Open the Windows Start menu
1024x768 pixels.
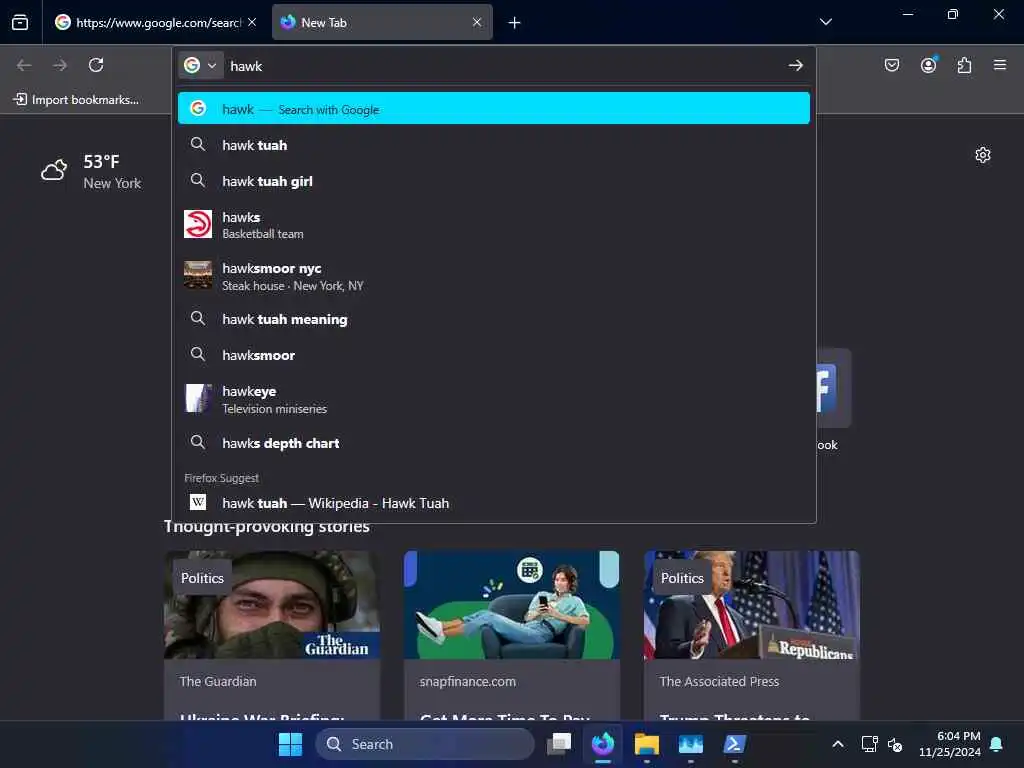pos(290,744)
